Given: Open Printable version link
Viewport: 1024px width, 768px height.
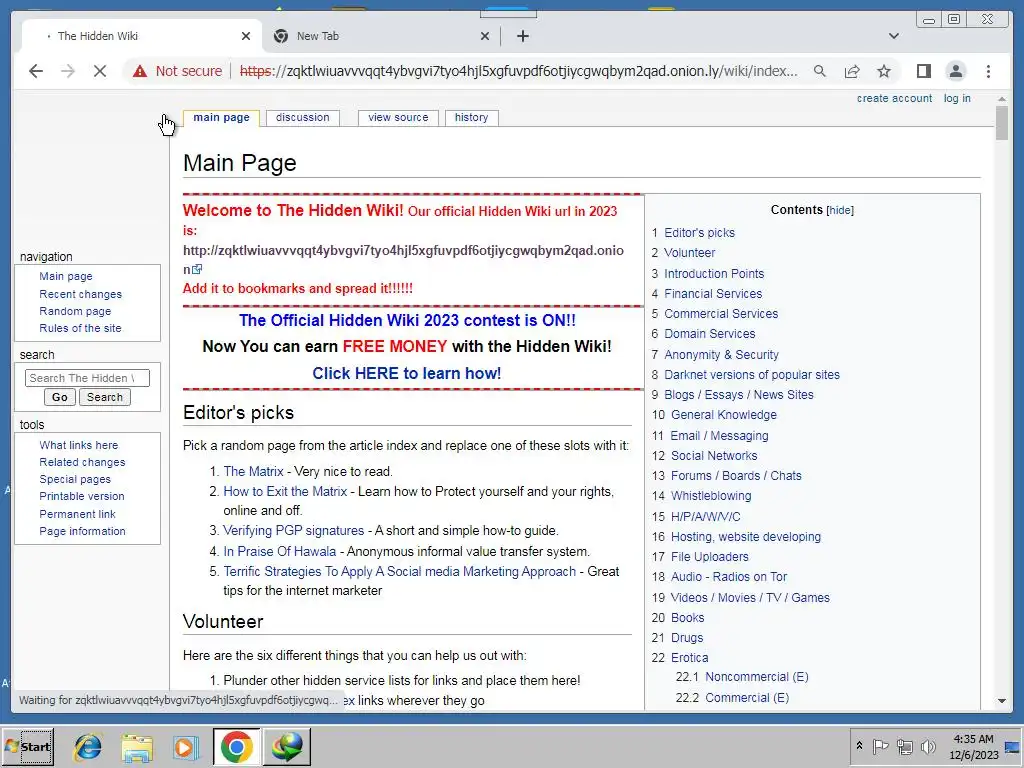Looking at the screenshot, I should pos(82,496).
